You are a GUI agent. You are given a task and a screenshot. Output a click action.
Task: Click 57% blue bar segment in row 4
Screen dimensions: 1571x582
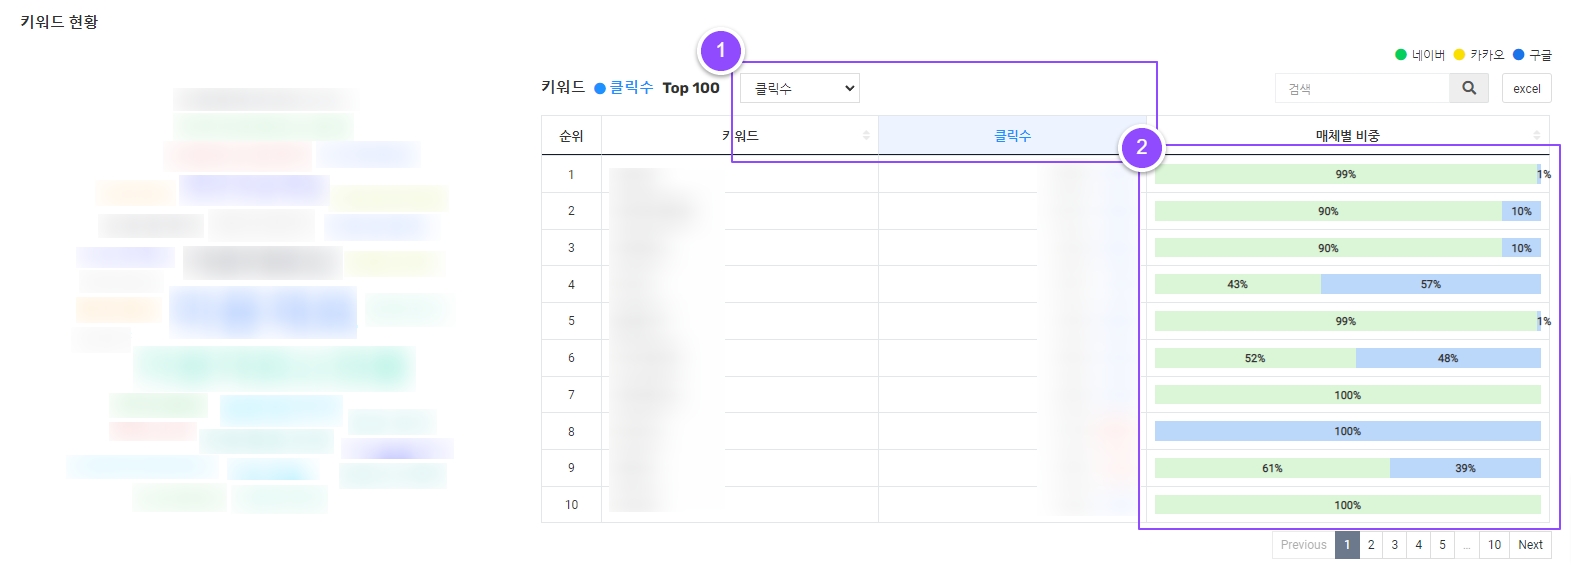(x=1430, y=285)
